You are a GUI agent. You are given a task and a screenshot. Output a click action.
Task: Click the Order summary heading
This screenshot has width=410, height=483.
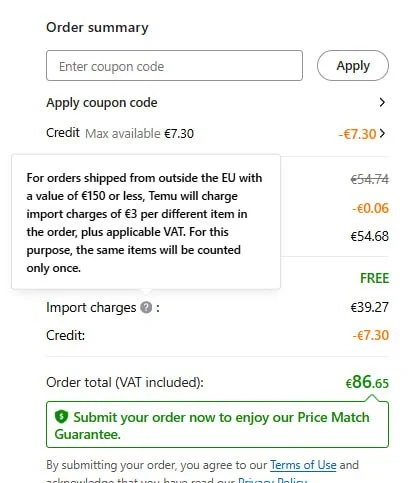click(x=97, y=27)
